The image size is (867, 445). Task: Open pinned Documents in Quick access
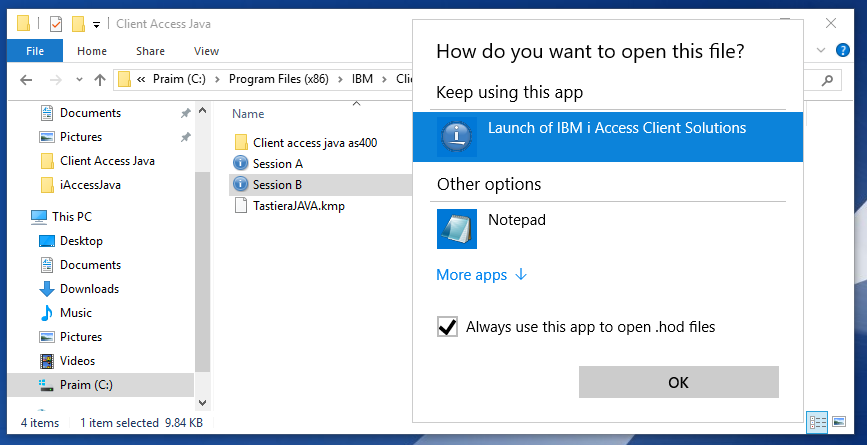coord(90,113)
